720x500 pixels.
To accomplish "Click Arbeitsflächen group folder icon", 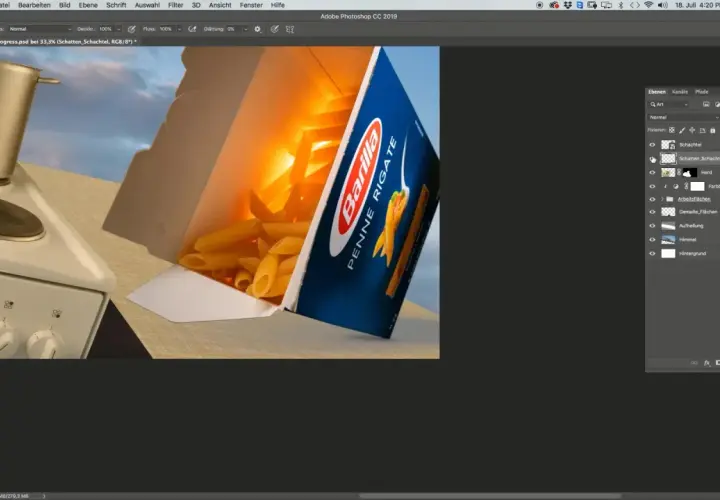I will [x=670, y=199].
